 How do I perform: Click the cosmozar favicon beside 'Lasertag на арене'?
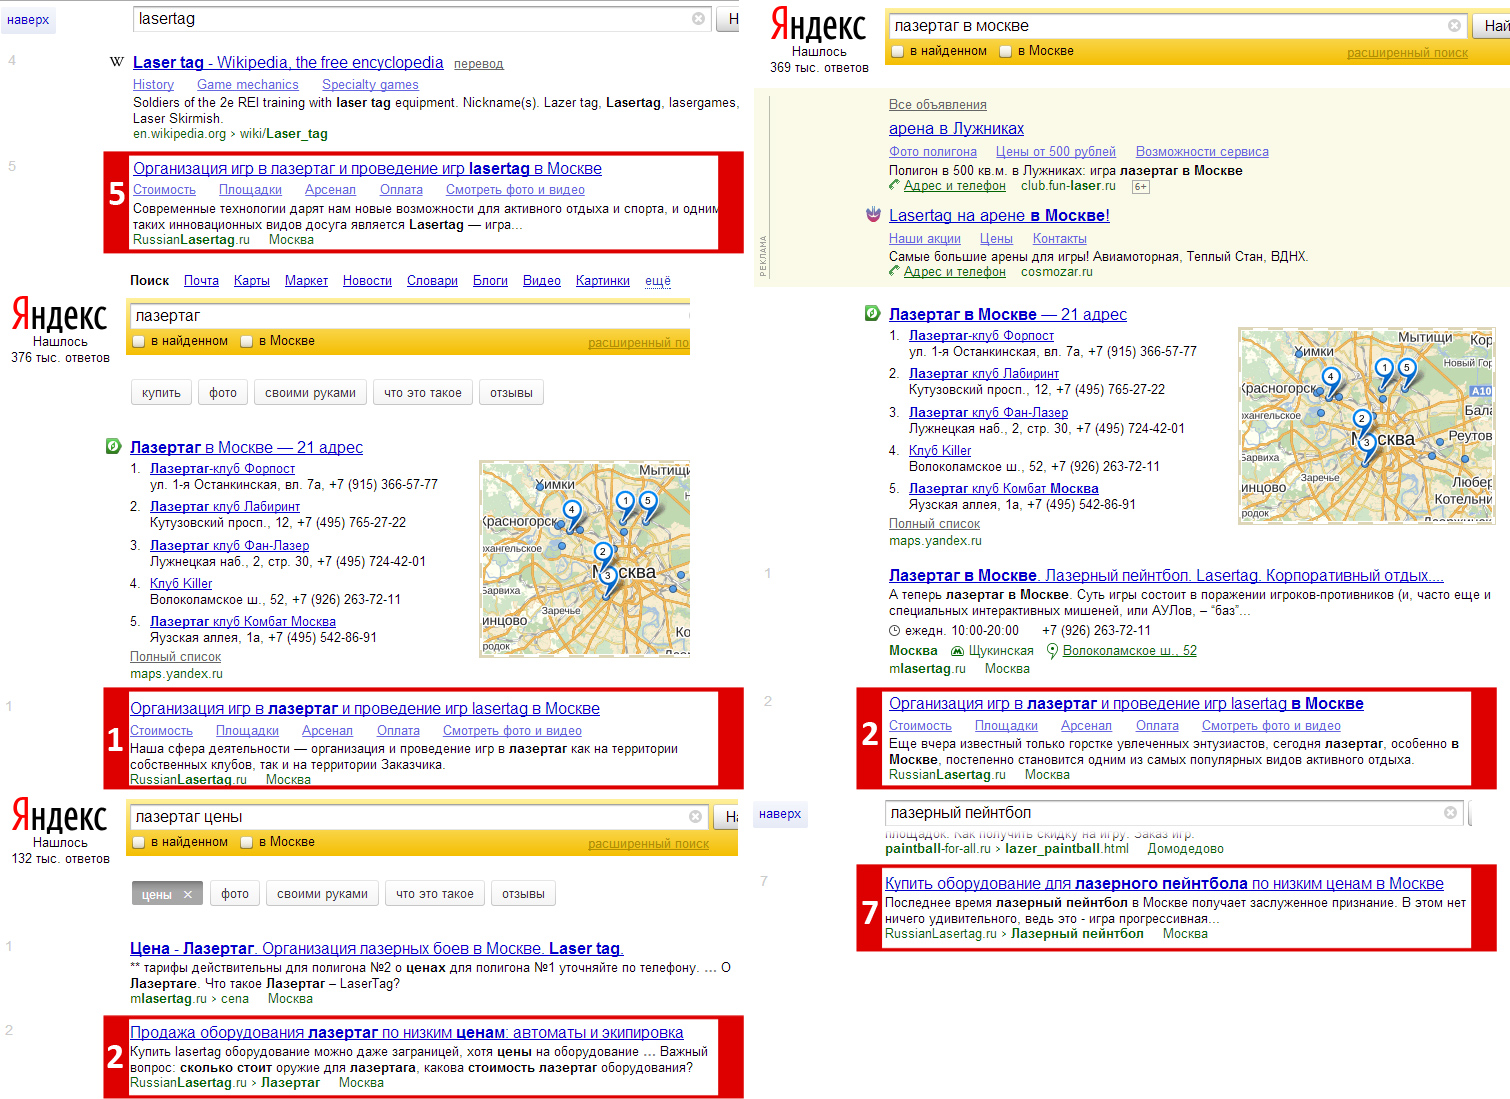coord(873,214)
